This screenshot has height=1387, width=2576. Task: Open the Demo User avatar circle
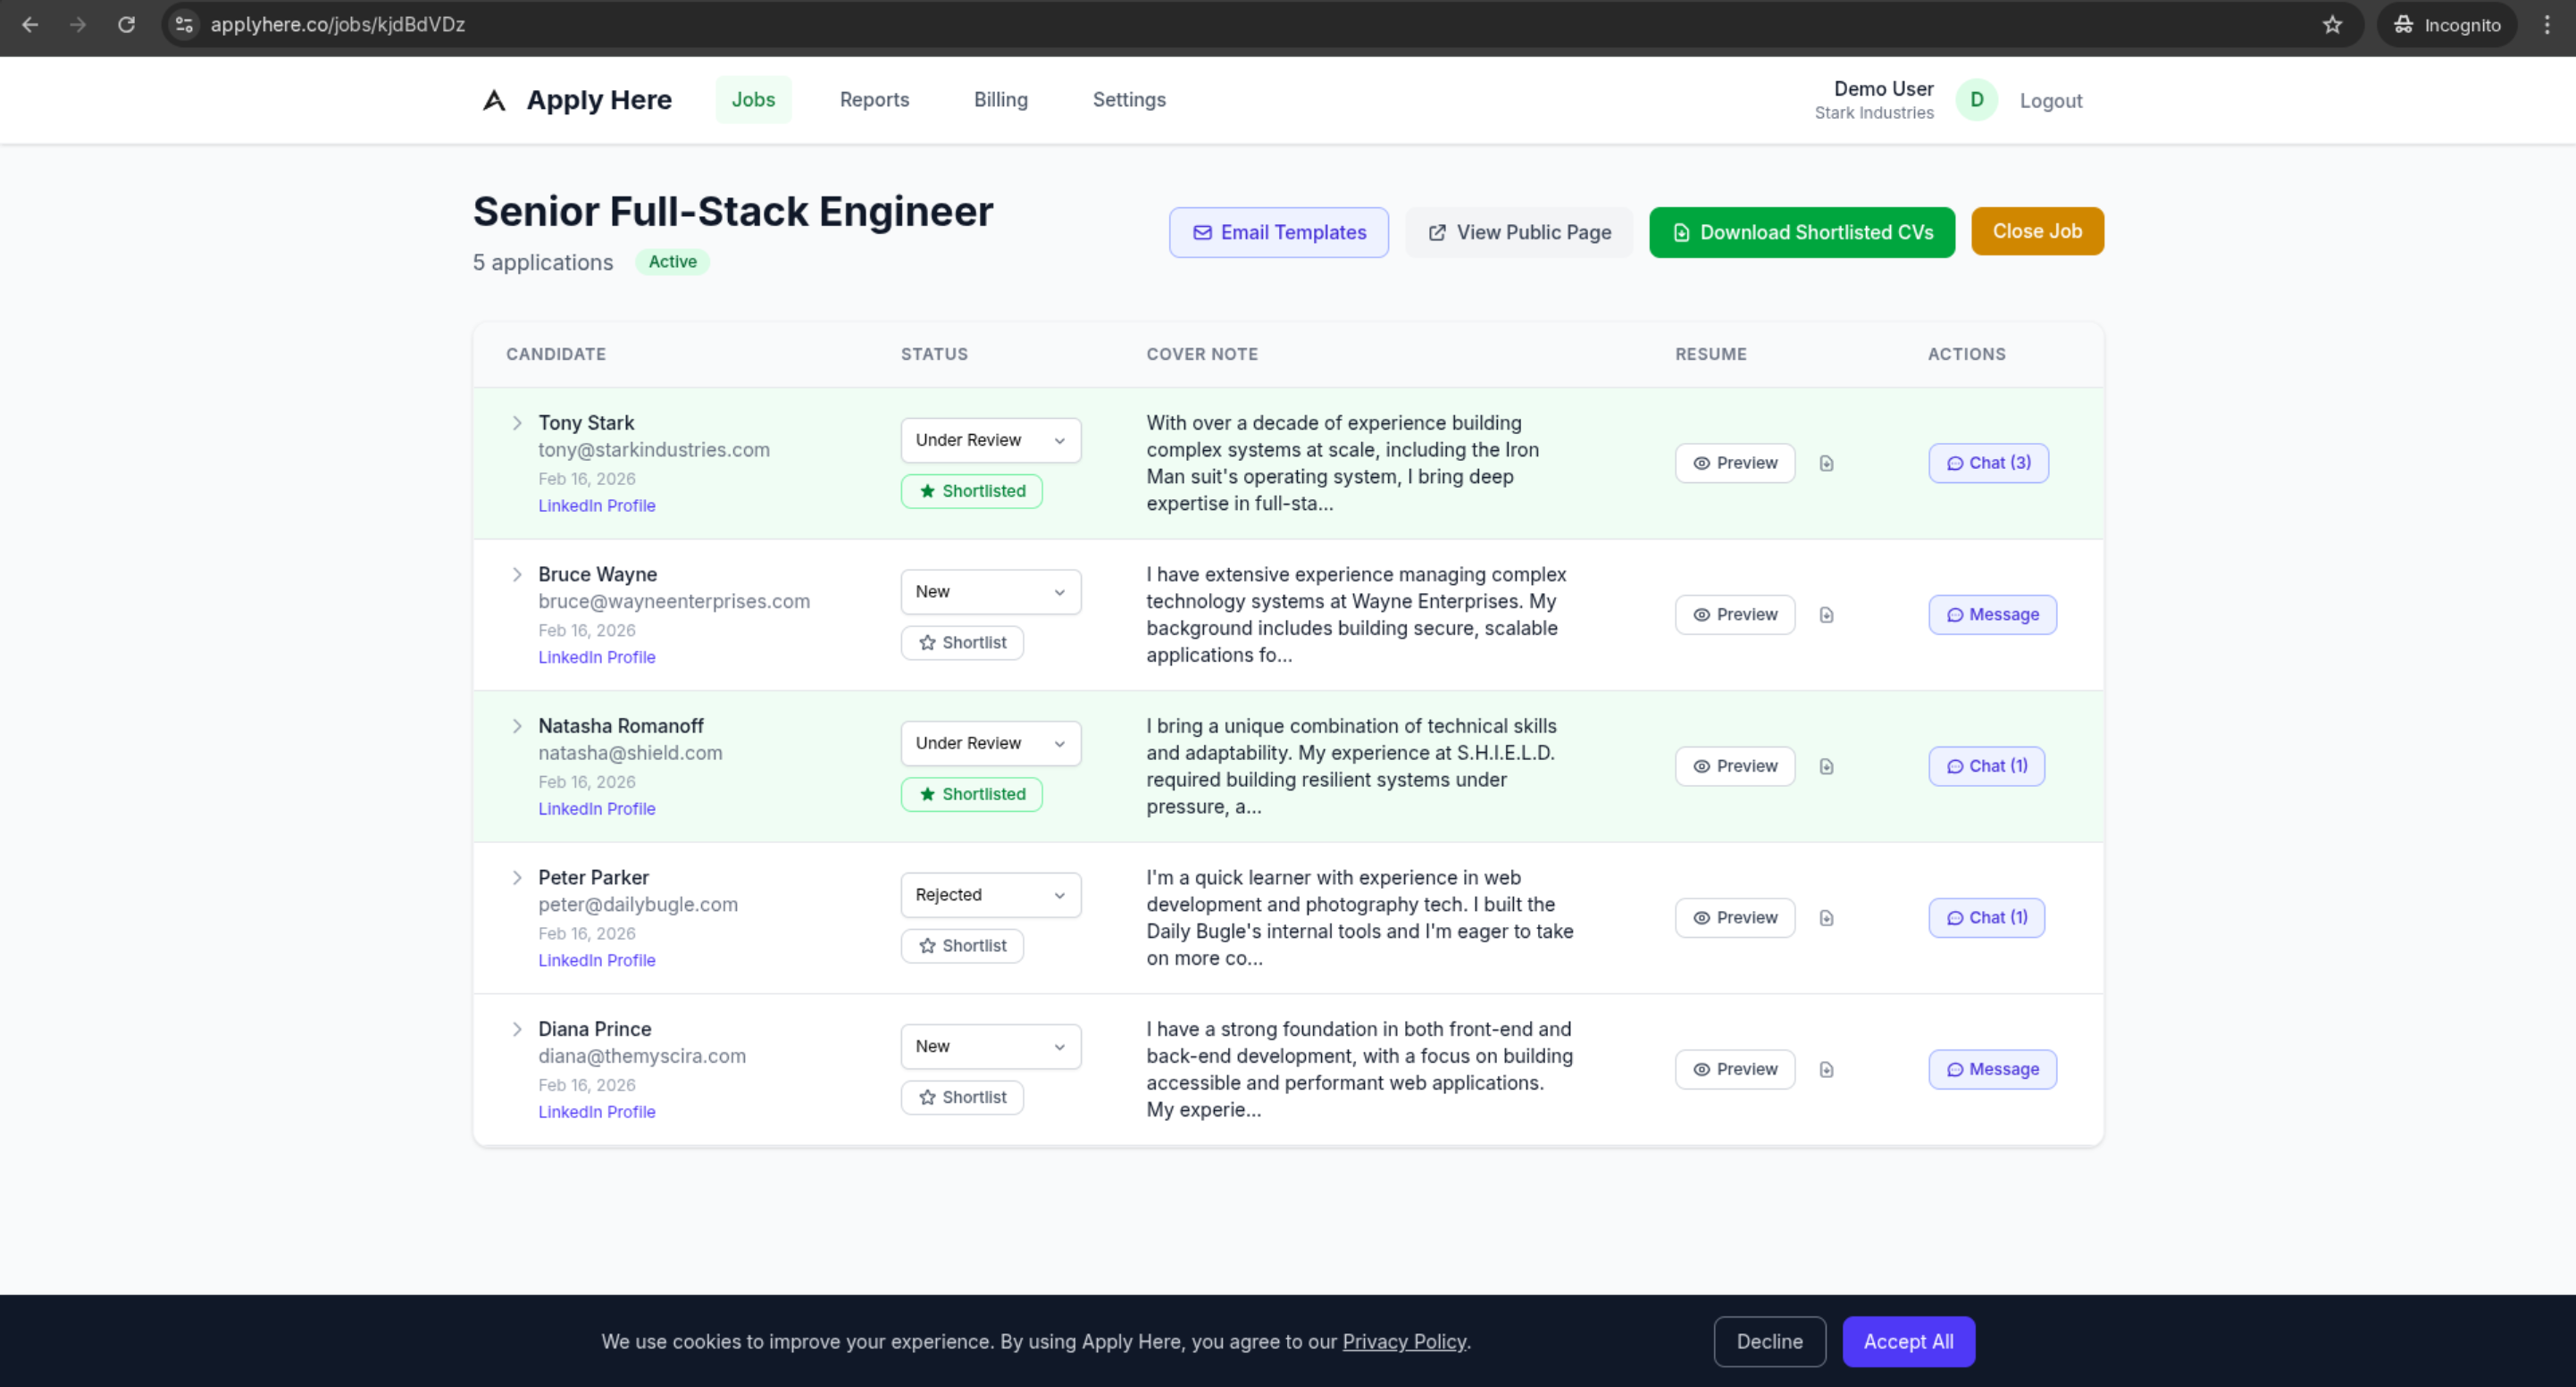pos(1976,100)
